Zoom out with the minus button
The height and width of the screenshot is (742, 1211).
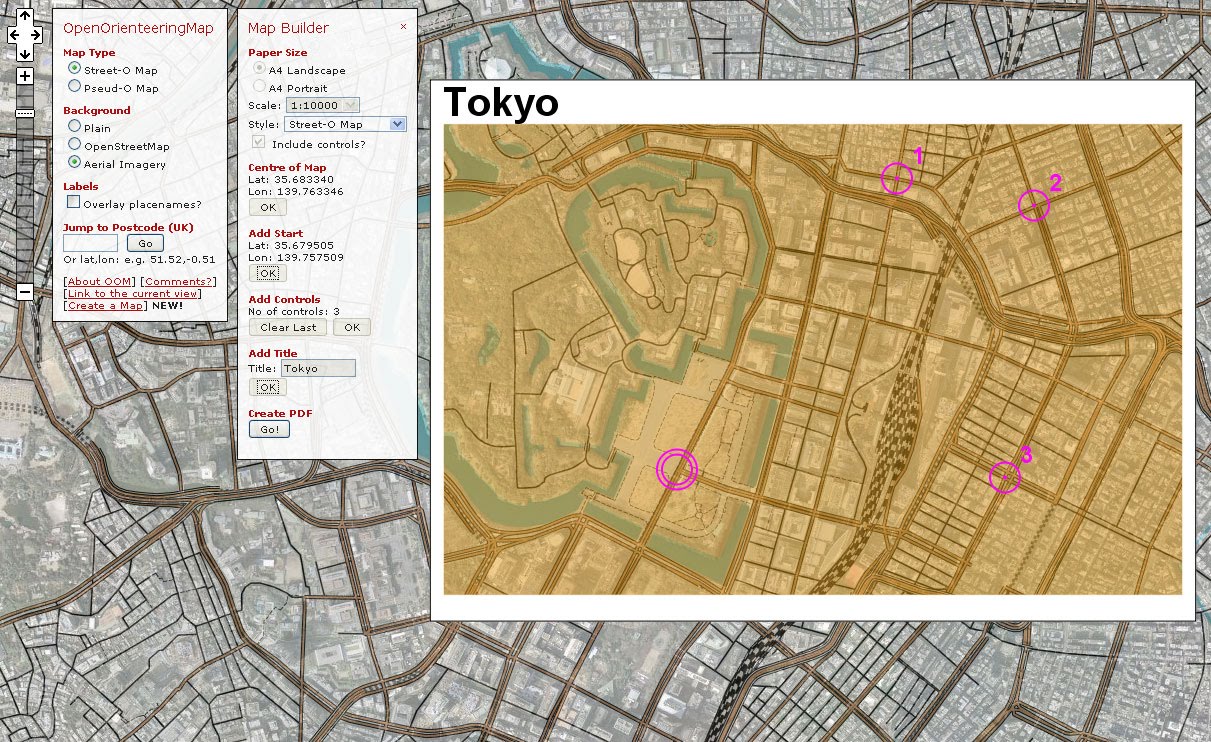25,292
